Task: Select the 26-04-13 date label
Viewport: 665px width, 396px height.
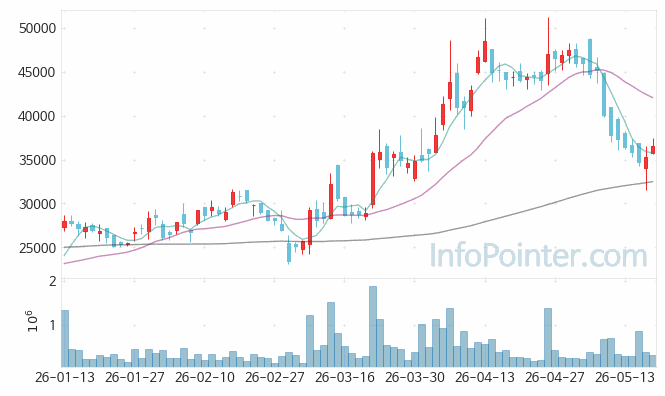Action: pyautogui.click(x=485, y=377)
